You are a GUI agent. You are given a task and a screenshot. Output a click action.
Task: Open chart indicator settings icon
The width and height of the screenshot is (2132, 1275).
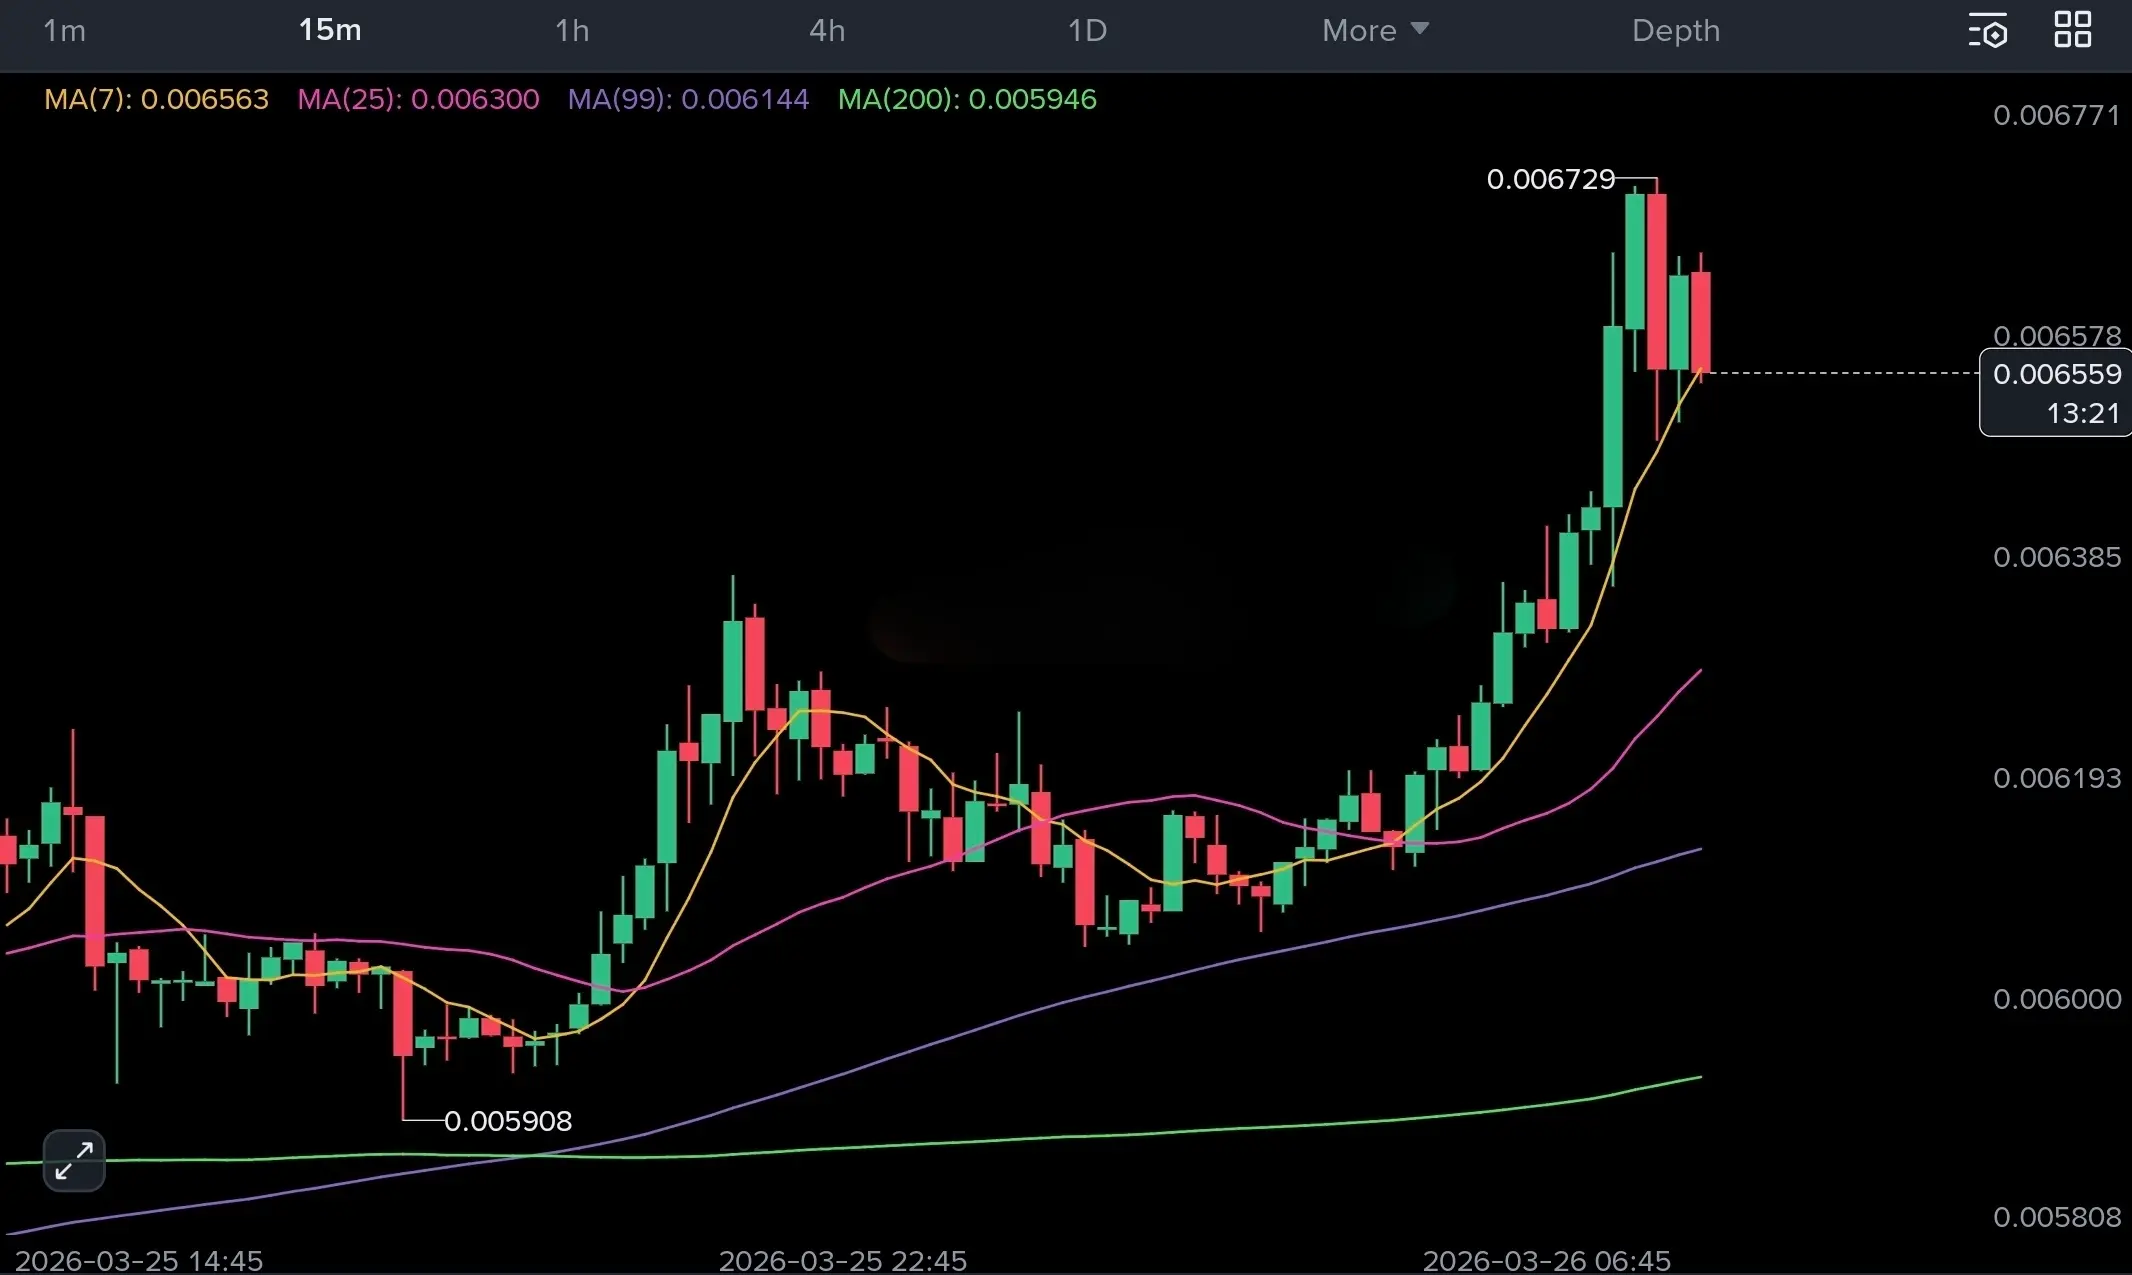(x=1987, y=31)
